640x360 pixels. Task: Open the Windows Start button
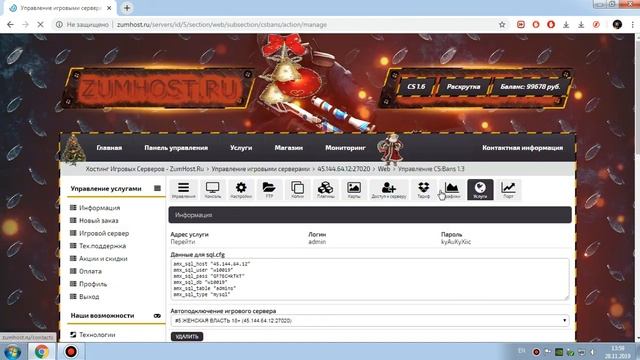(x=12, y=351)
